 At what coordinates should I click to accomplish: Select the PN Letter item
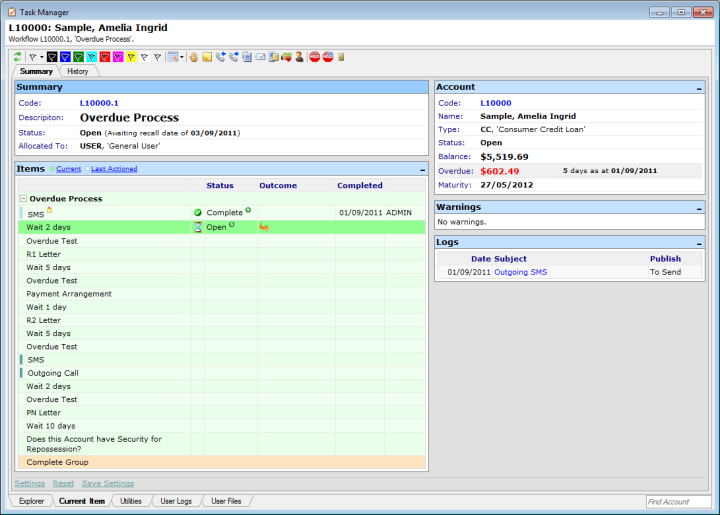pyautogui.click(x=44, y=413)
